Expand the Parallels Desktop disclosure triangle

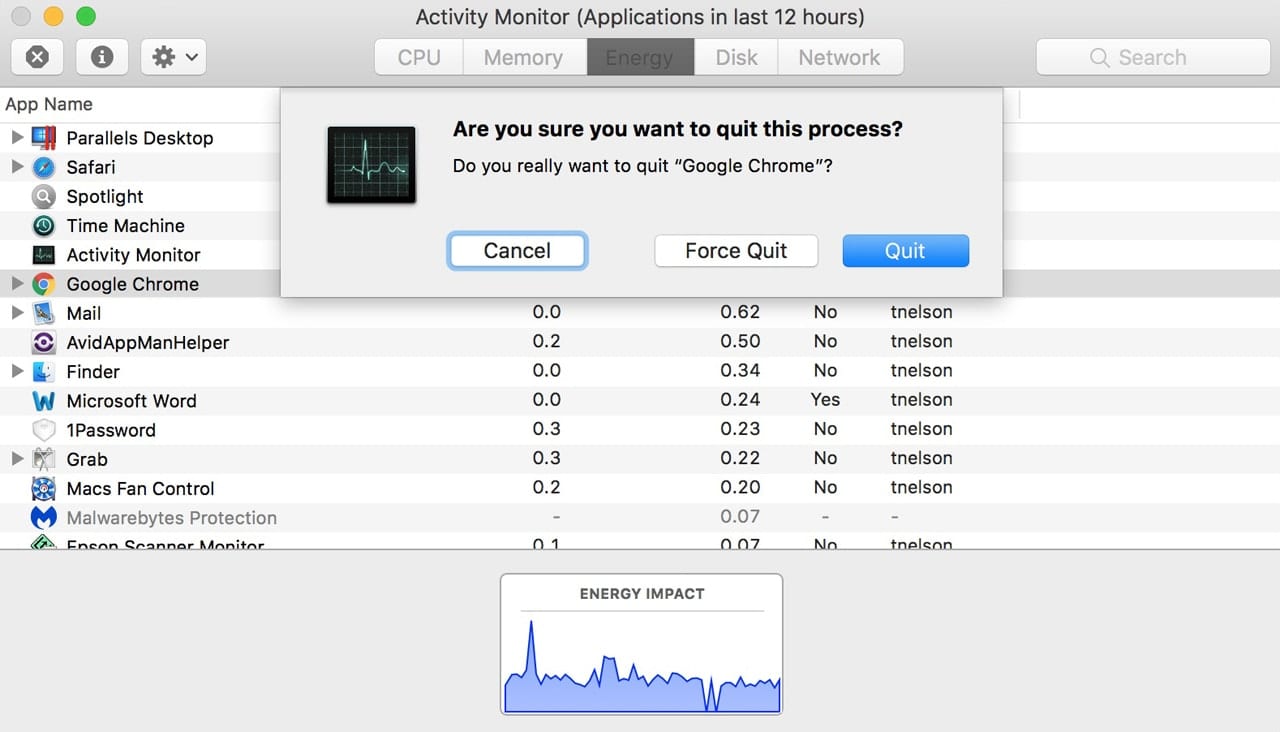(x=17, y=138)
